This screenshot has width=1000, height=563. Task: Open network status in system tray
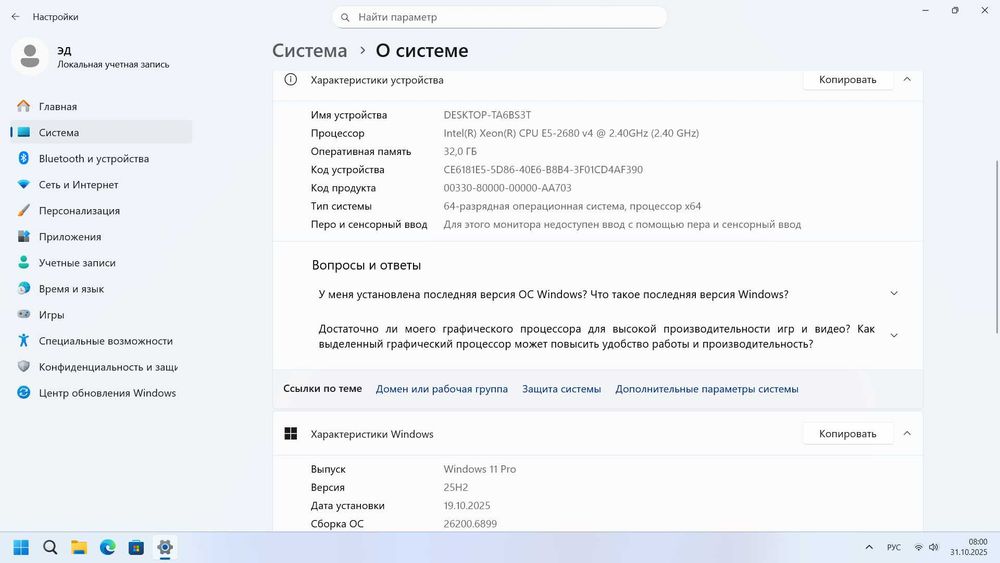pos(918,547)
